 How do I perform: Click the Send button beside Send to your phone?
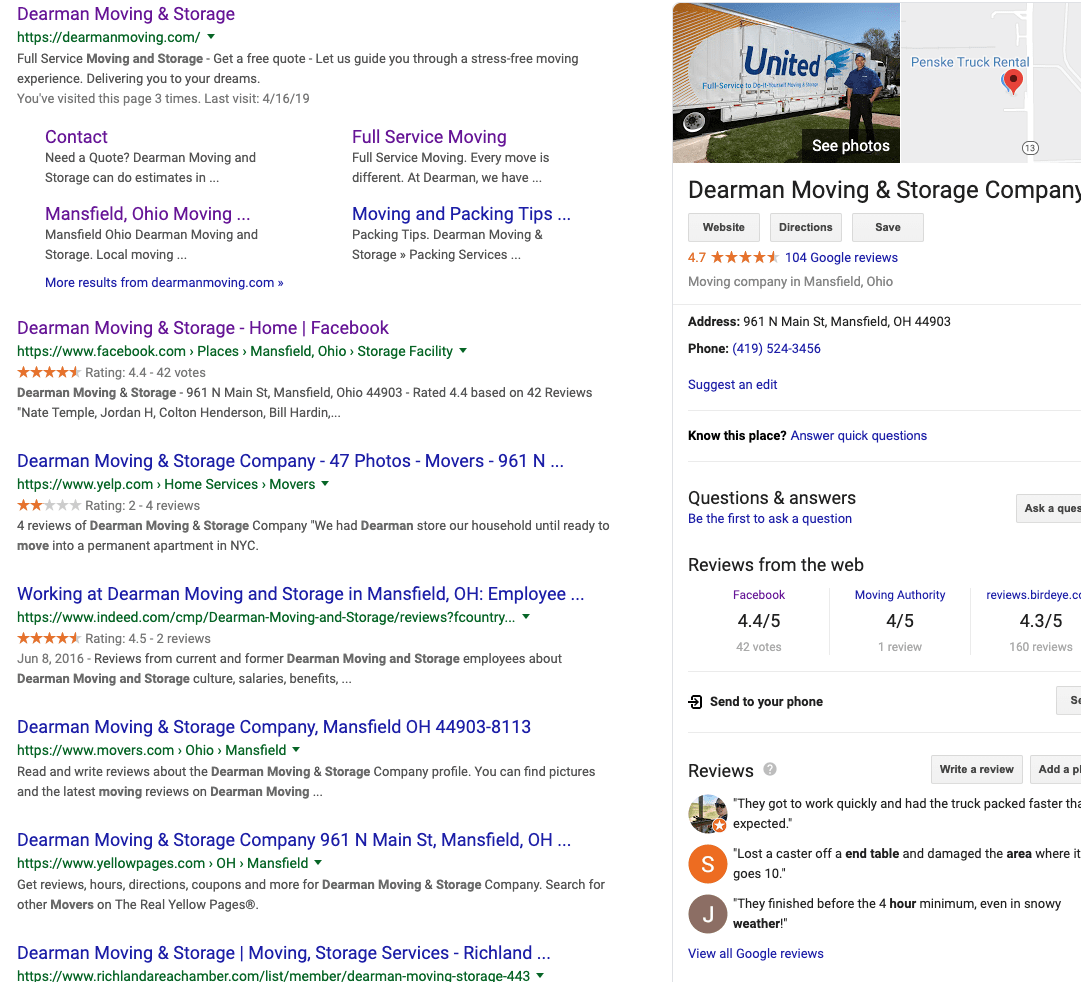click(1069, 701)
